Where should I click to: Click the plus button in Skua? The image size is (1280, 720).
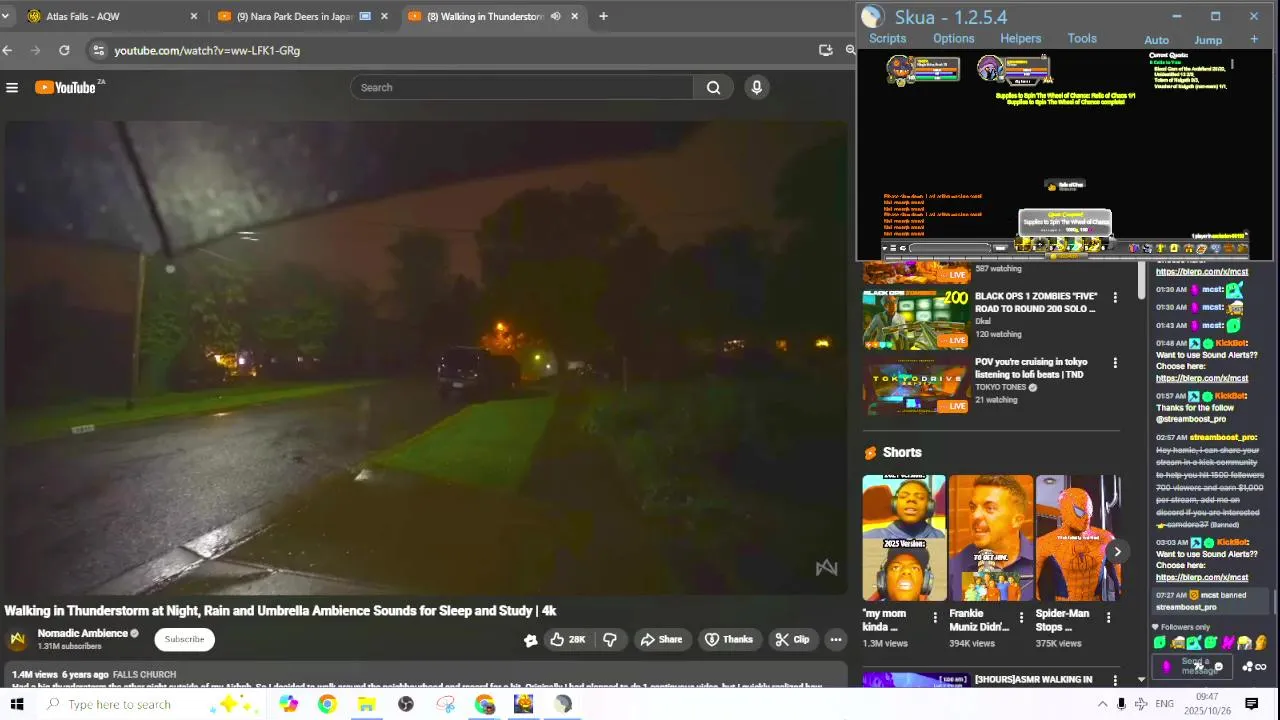[x=1254, y=39]
